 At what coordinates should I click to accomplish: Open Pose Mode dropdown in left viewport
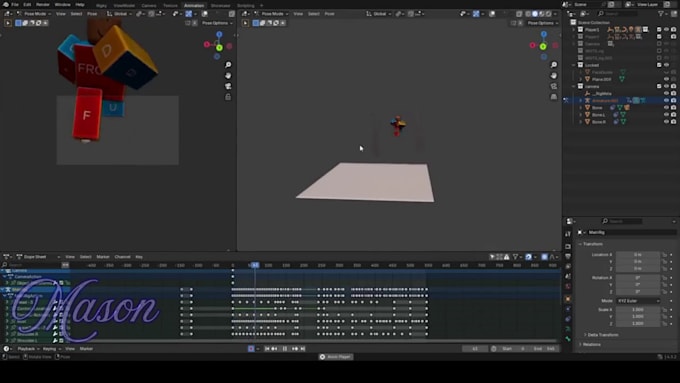(34, 14)
